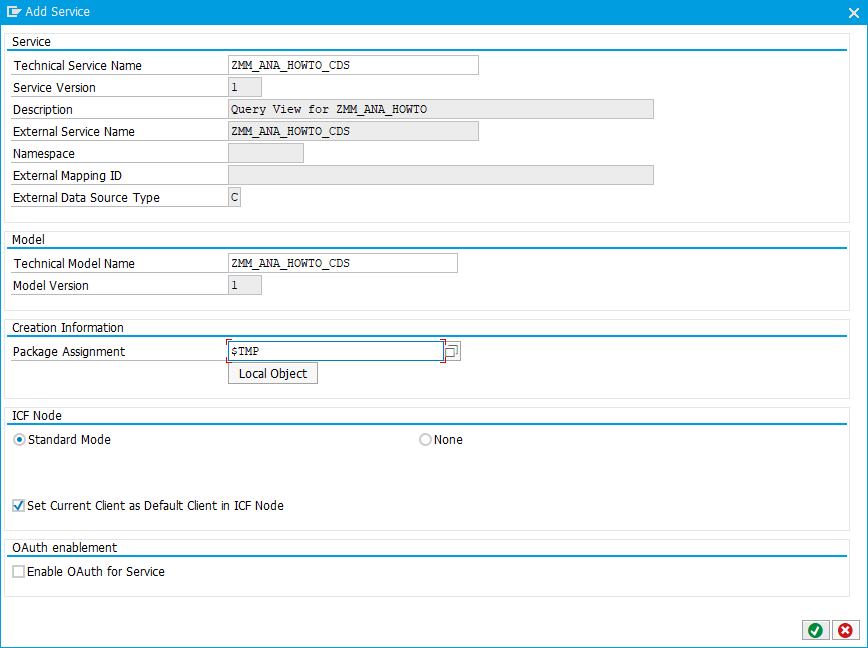Click the Package Assignment label

[69, 352]
